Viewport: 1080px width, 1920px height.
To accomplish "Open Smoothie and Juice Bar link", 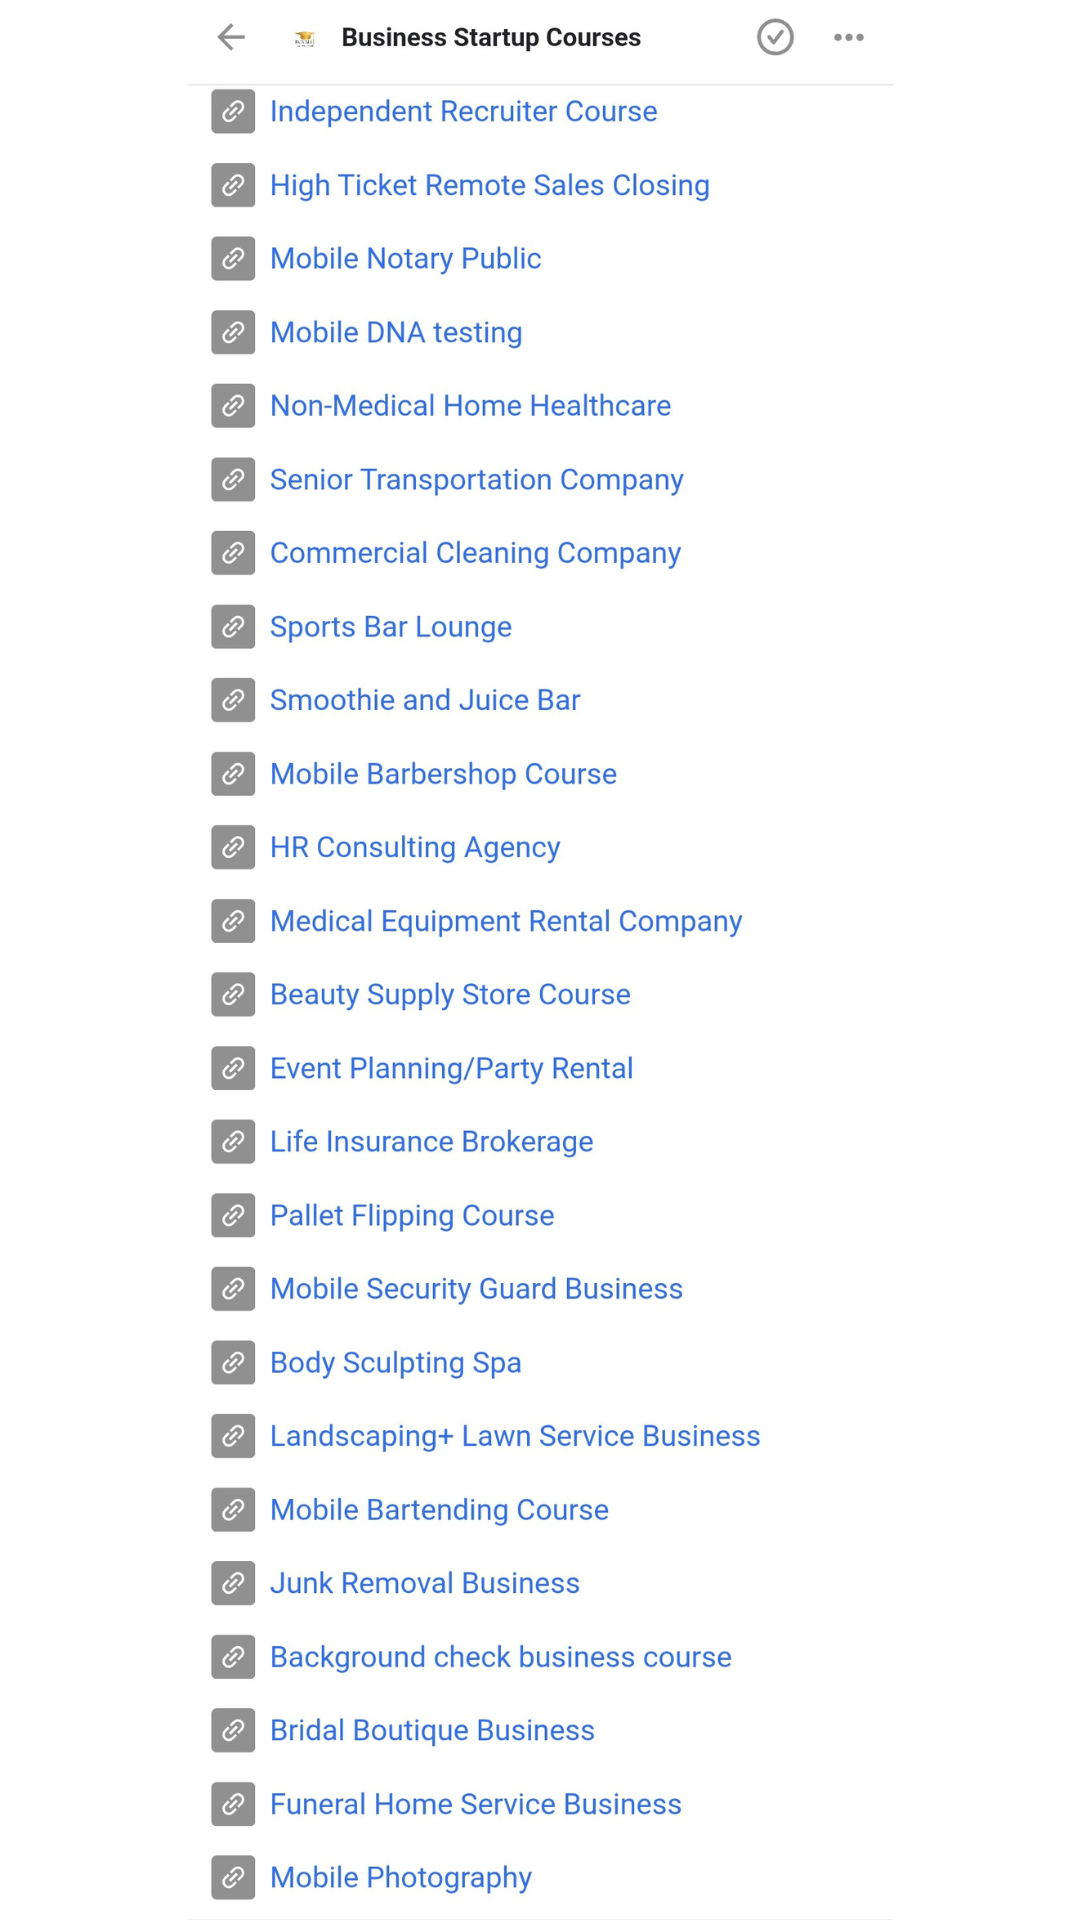I will (x=425, y=700).
